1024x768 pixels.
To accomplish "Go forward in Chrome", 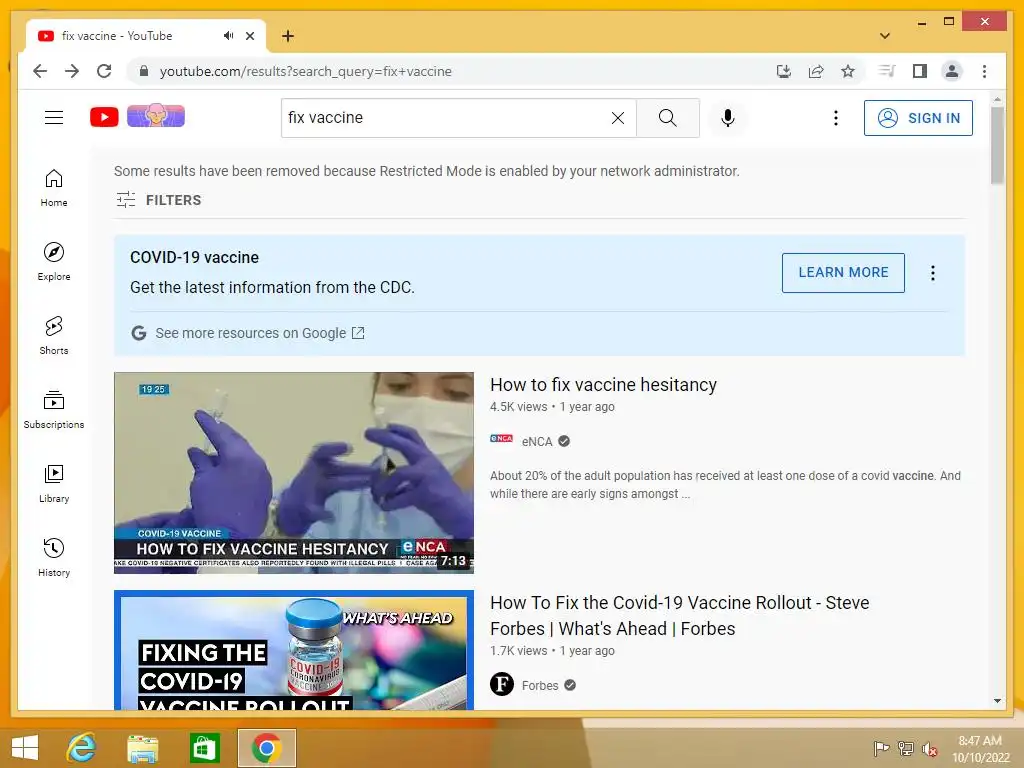I will 72,71.
